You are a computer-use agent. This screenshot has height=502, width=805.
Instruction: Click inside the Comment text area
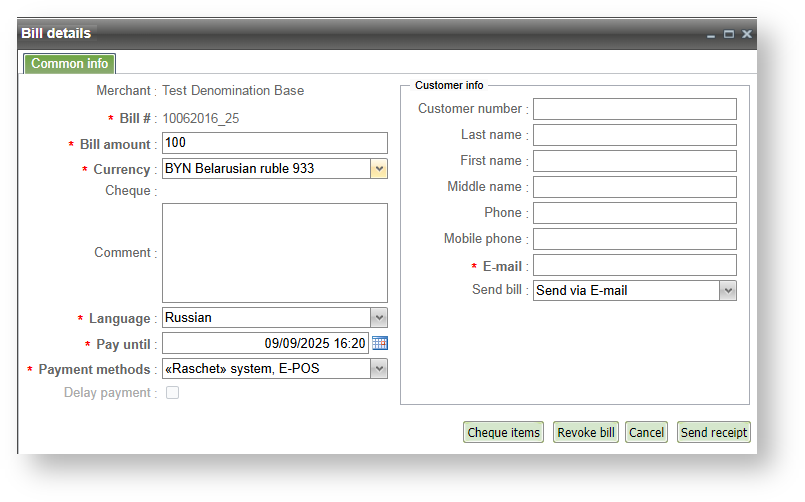[274, 253]
